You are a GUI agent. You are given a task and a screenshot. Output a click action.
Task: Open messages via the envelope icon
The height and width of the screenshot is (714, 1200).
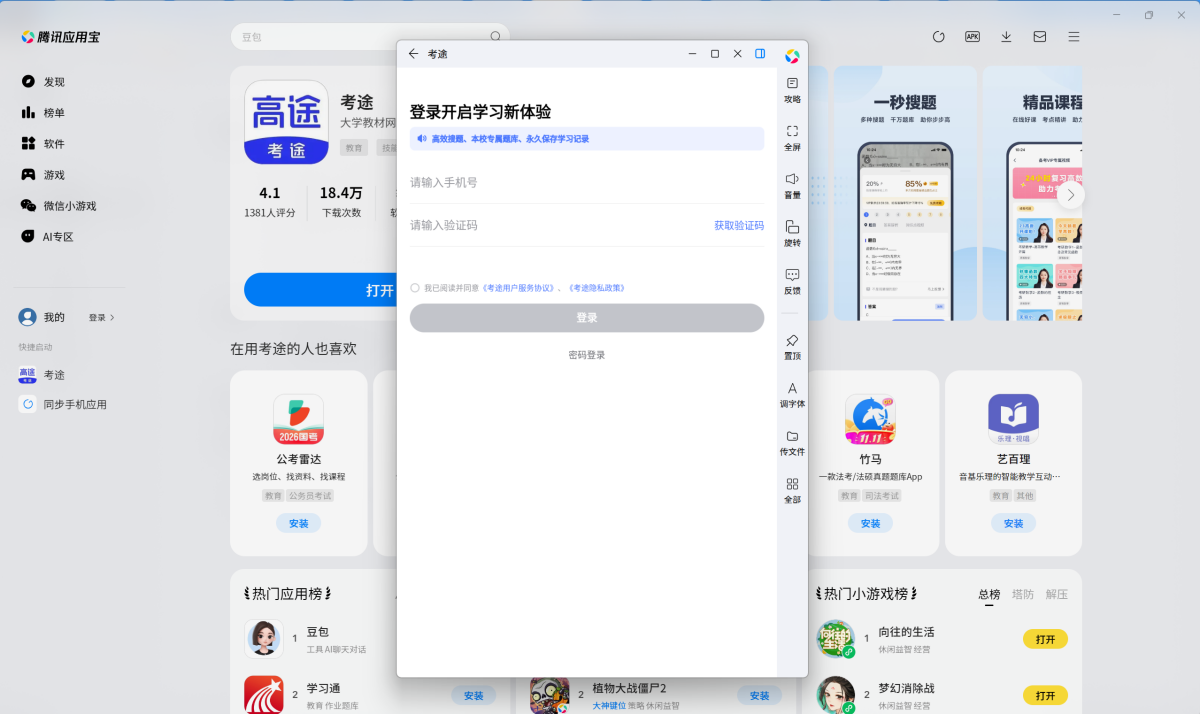[x=1039, y=36]
